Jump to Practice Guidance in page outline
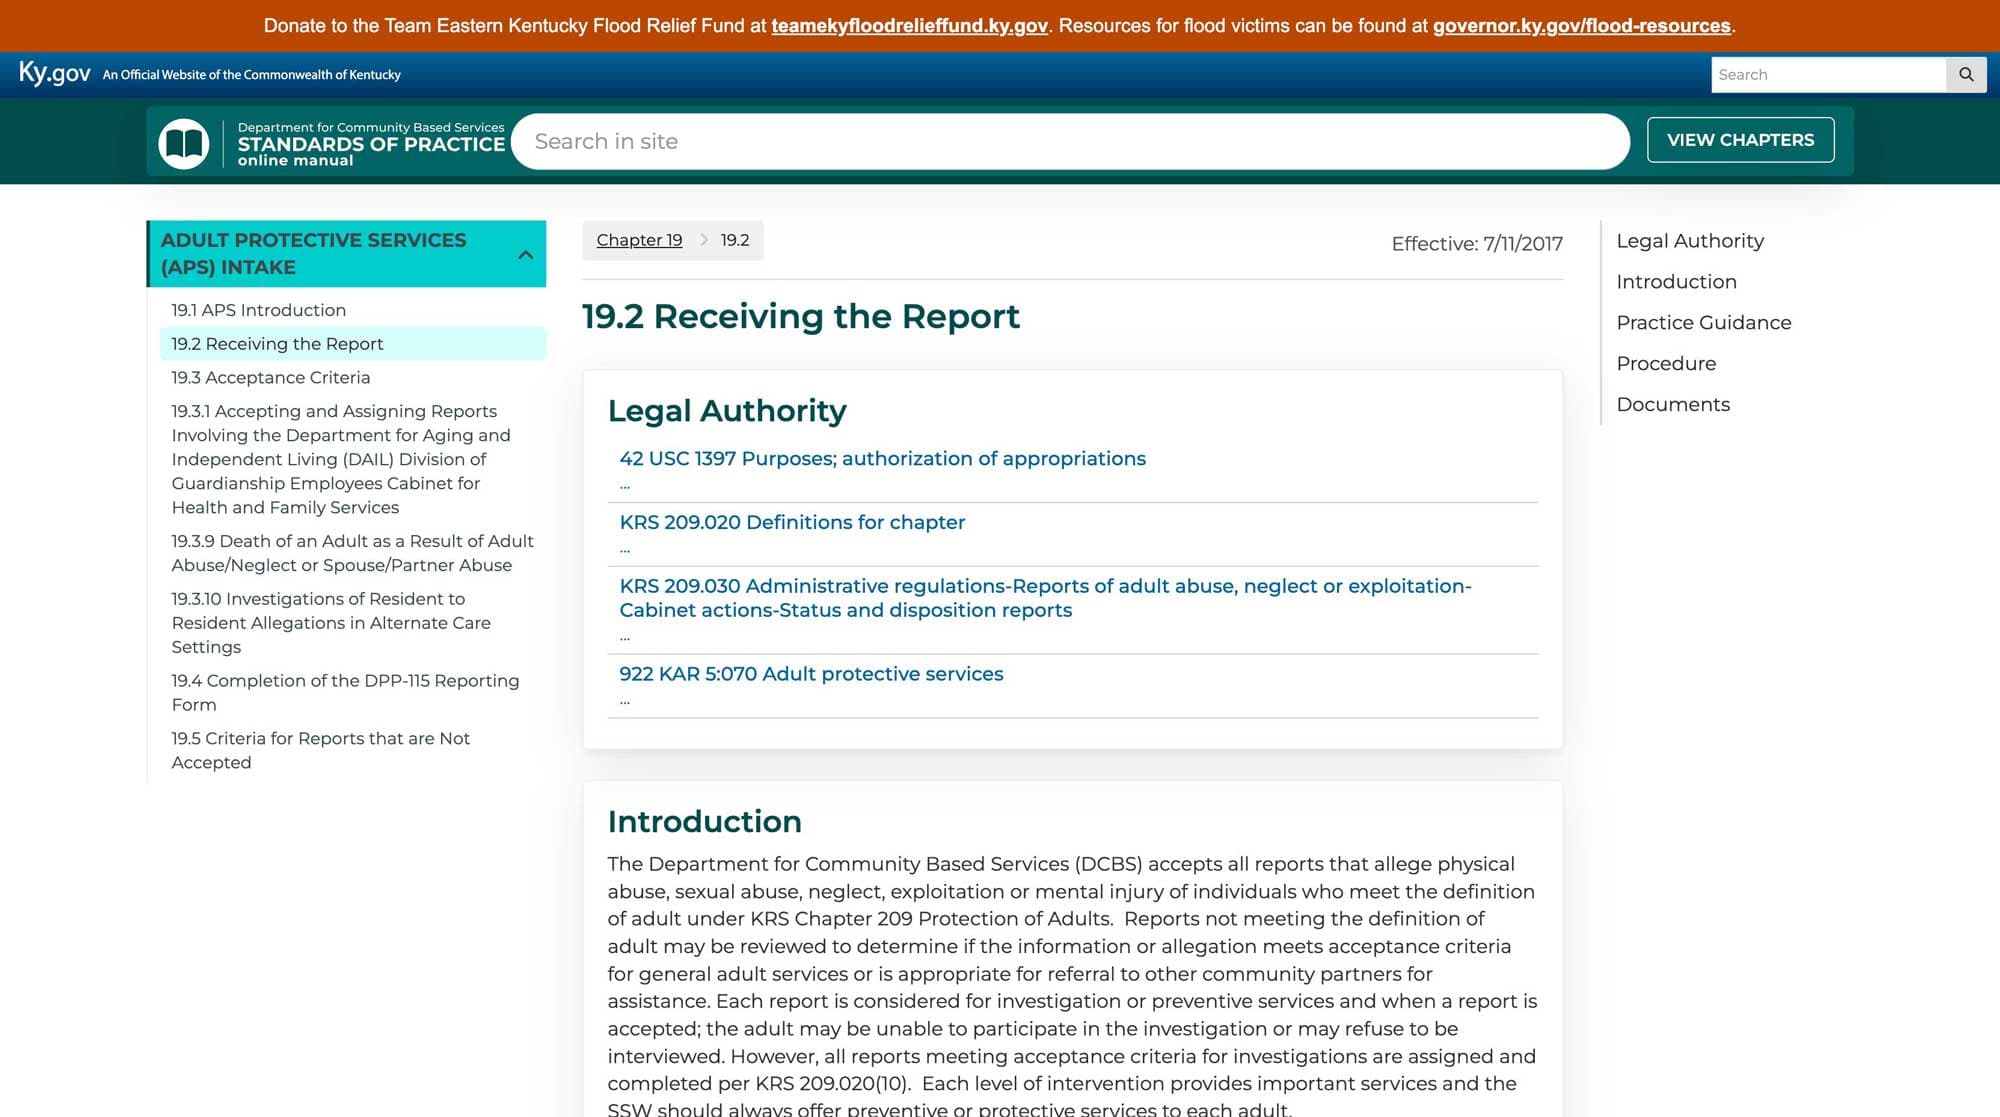 click(x=1703, y=323)
